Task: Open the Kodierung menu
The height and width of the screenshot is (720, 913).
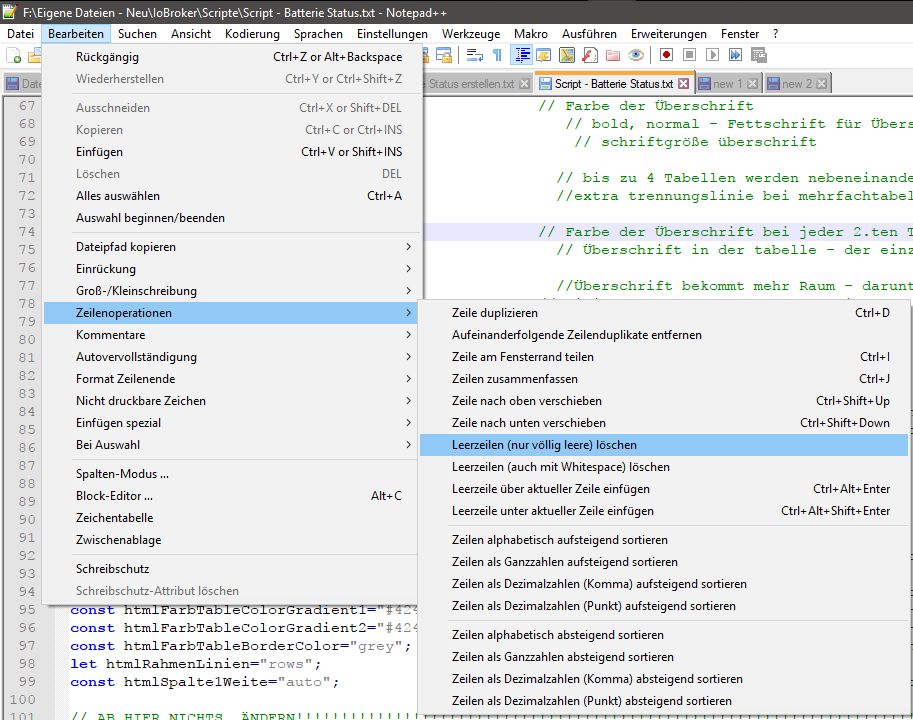Action: (x=252, y=34)
